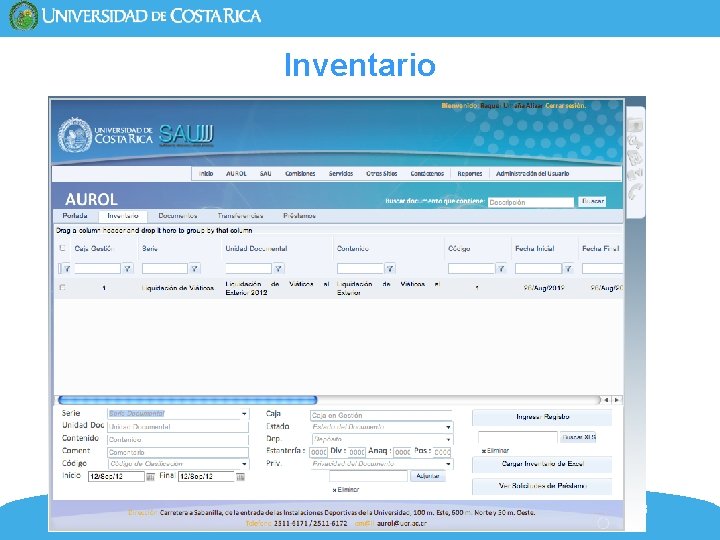Expand the Serie Documental dropdown
Screen dimensions: 720x540
click(244, 414)
